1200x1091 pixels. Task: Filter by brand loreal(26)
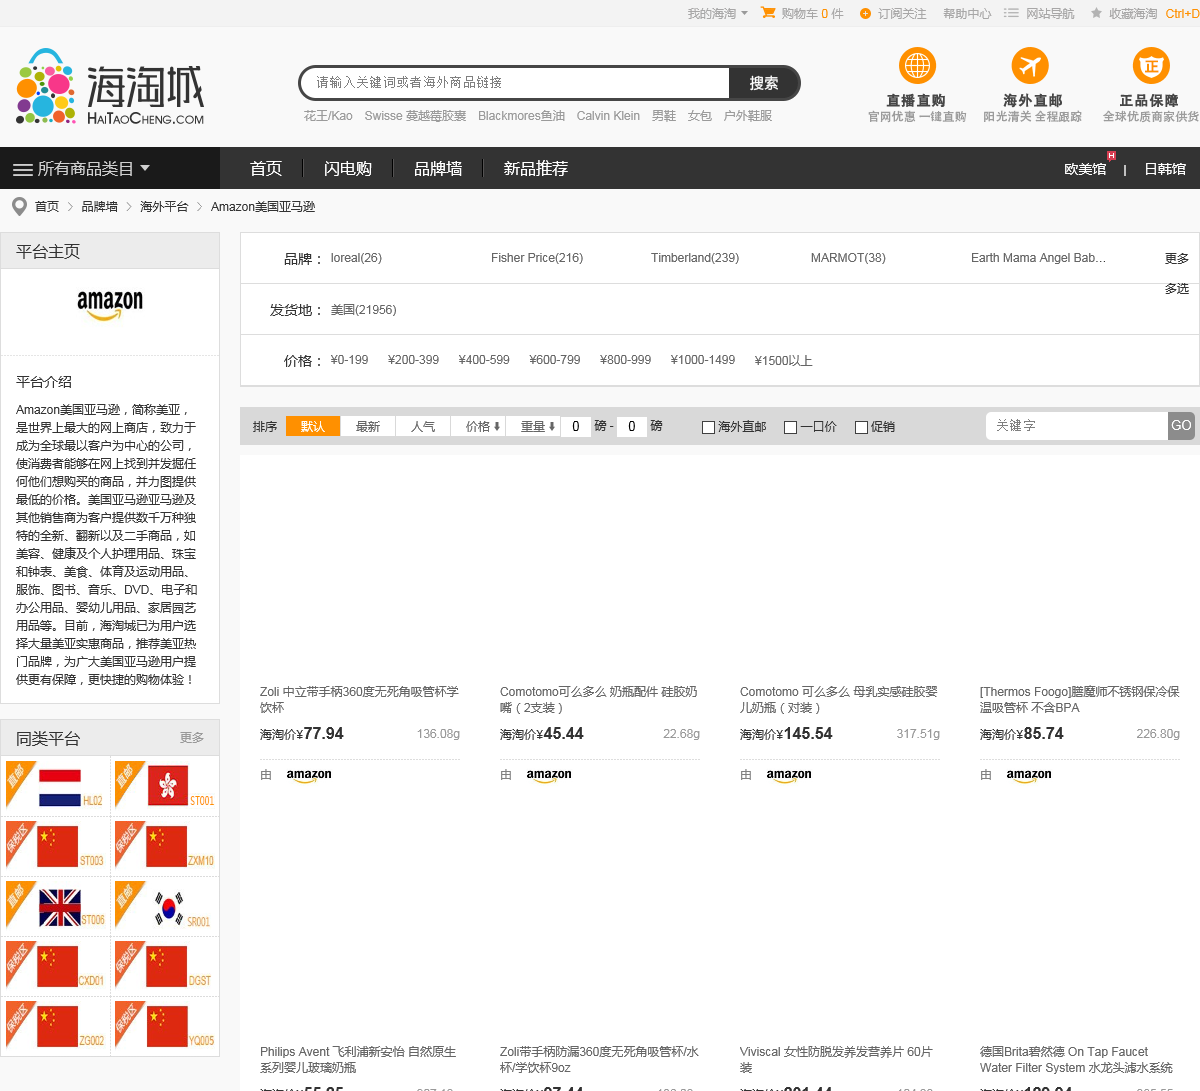[356, 258]
